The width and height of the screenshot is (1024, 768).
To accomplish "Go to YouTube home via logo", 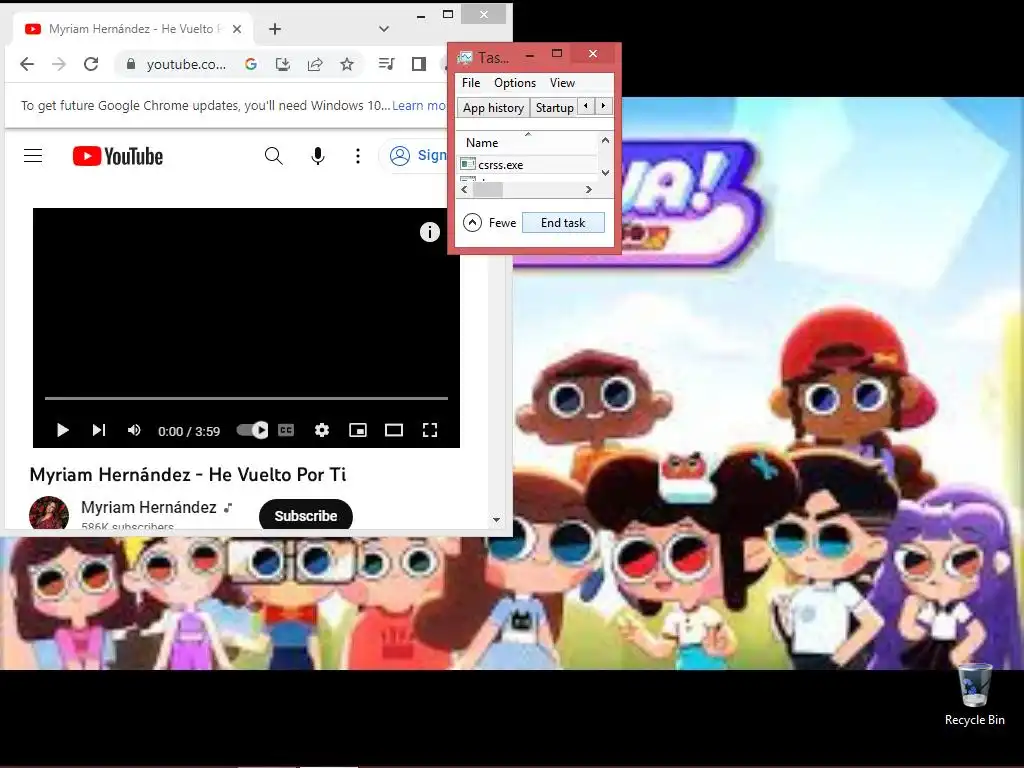I will [118, 156].
